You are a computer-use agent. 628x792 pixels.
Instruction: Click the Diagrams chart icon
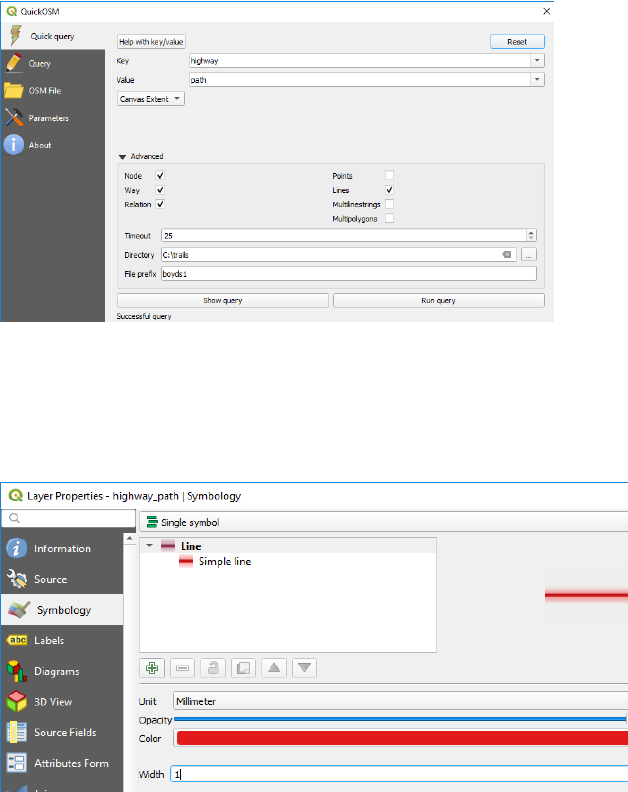16,671
